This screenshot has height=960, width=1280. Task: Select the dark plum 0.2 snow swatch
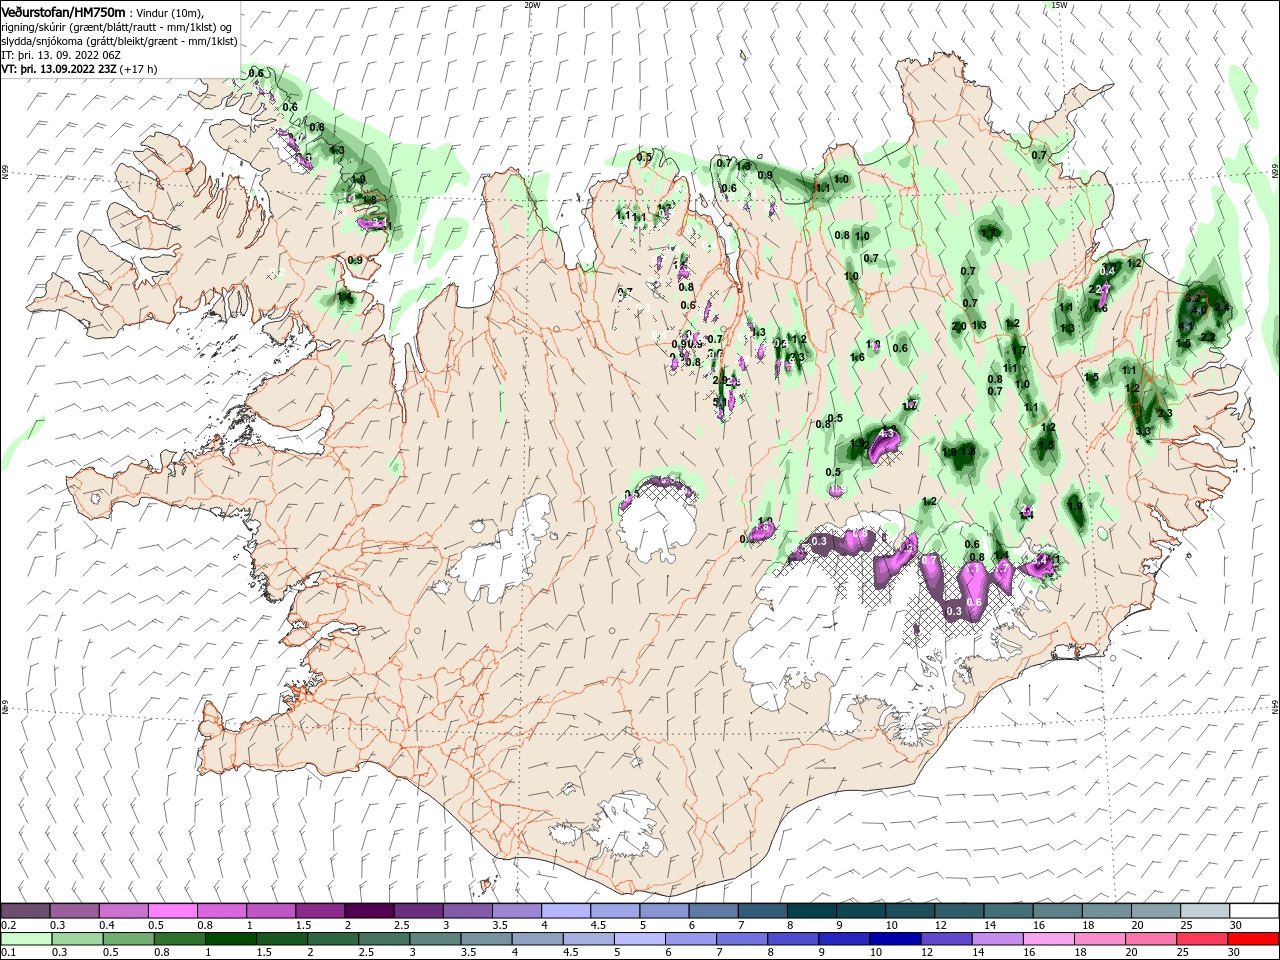(x=25, y=911)
